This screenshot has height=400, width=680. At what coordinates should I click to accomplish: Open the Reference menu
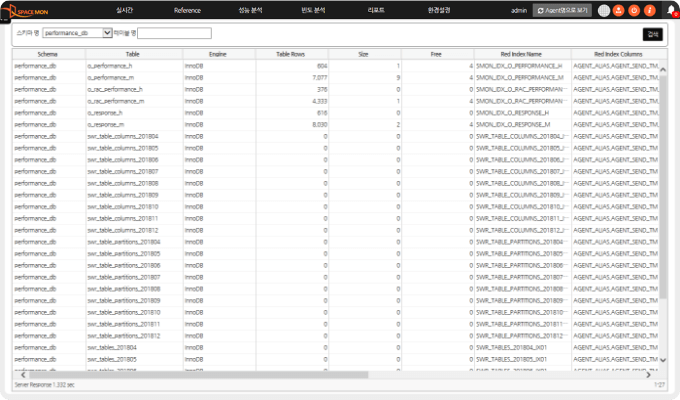[187, 10]
